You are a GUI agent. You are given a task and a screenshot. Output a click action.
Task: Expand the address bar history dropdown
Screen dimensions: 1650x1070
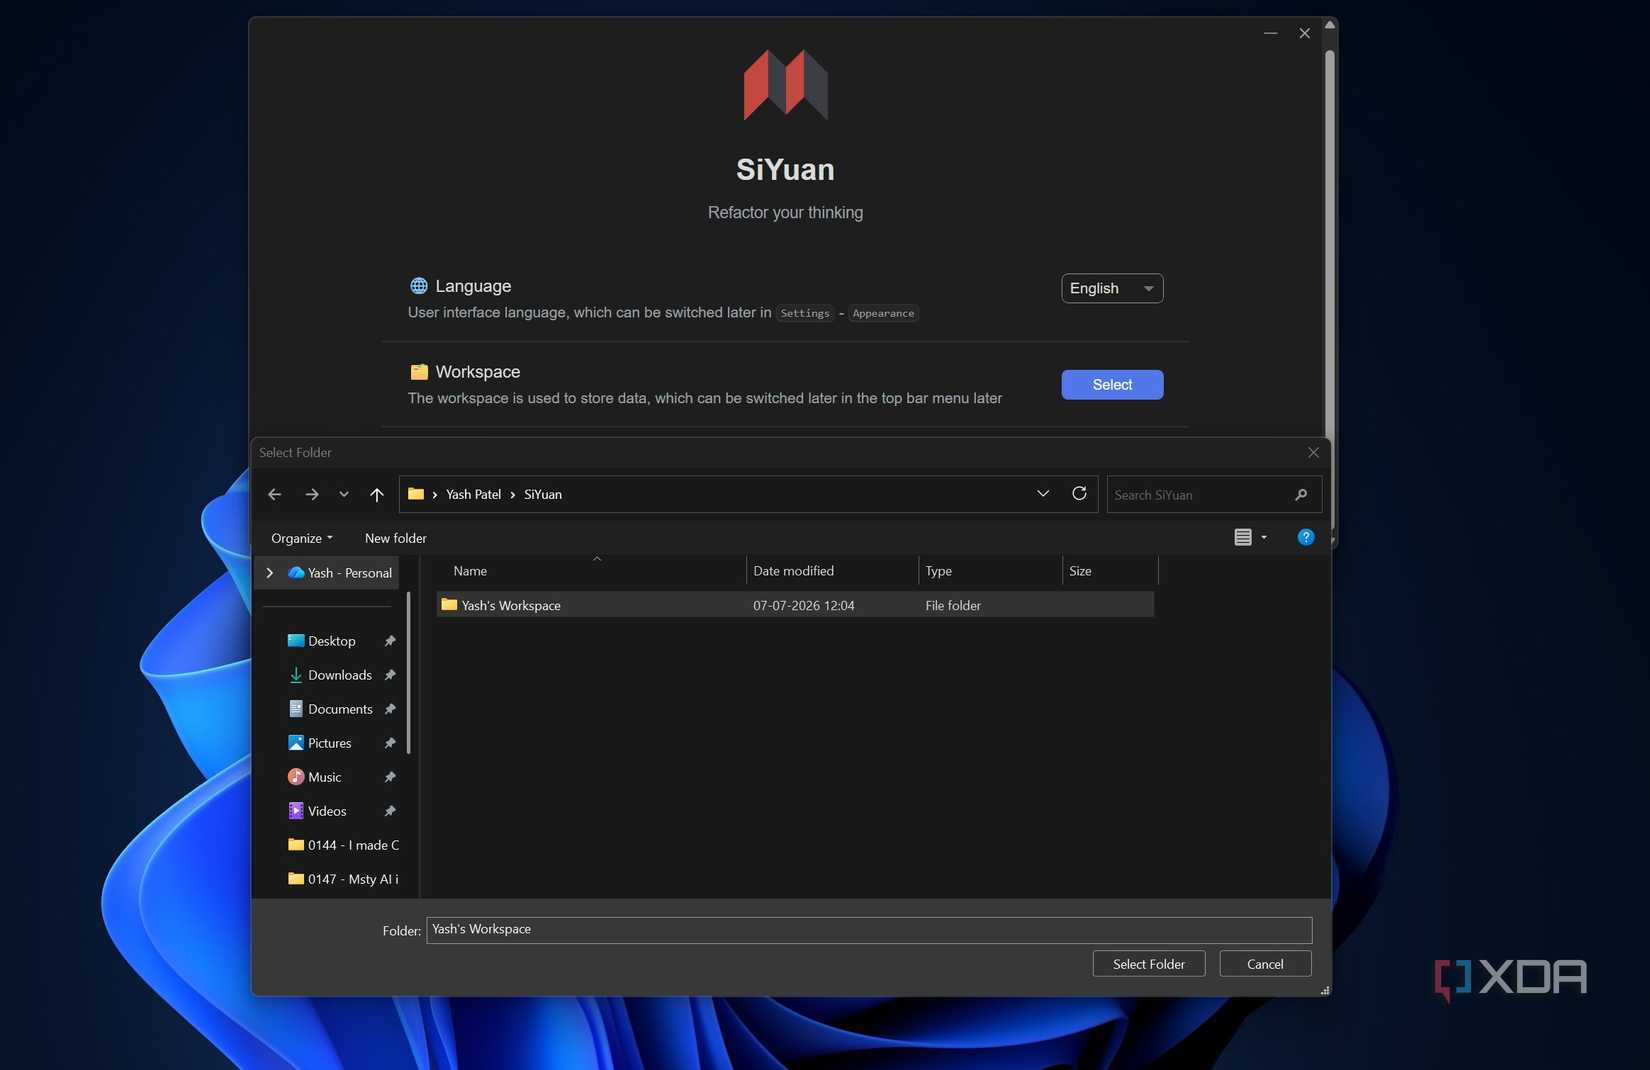pos(1043,493)
